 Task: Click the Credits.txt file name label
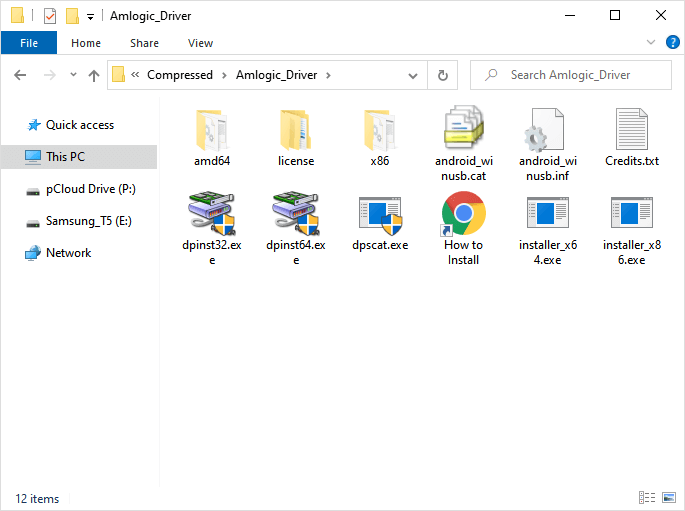(x=632, y=161)
